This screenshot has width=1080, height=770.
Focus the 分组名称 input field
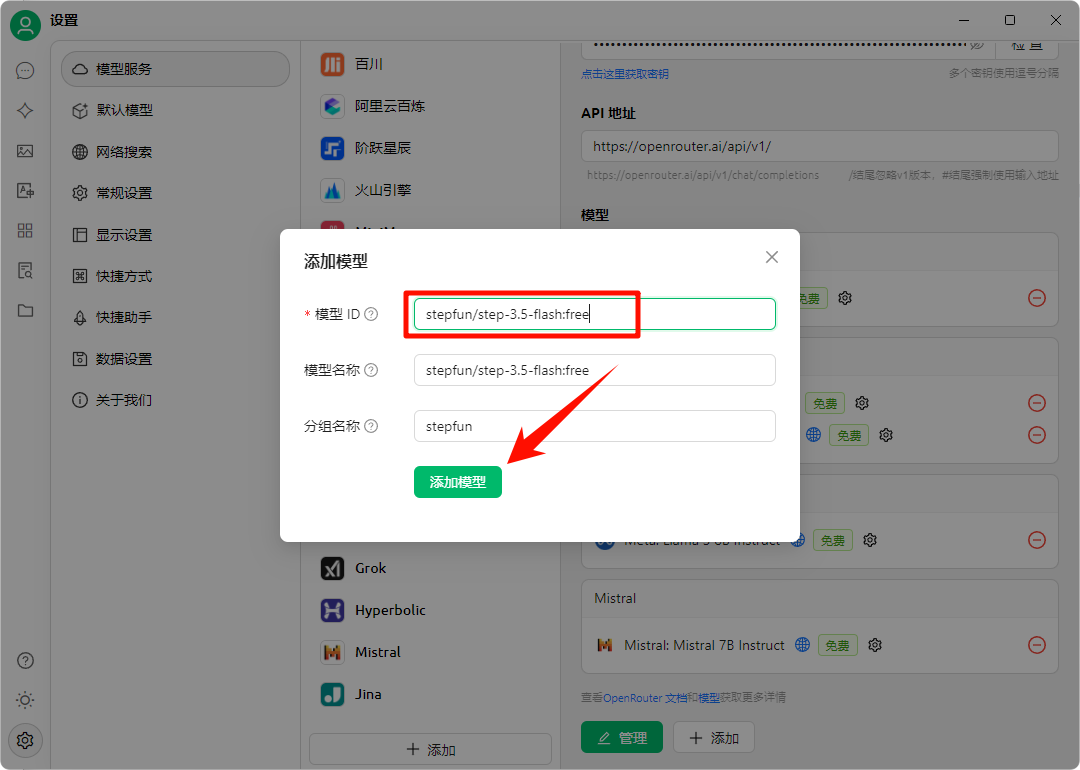tap(594, 426)
